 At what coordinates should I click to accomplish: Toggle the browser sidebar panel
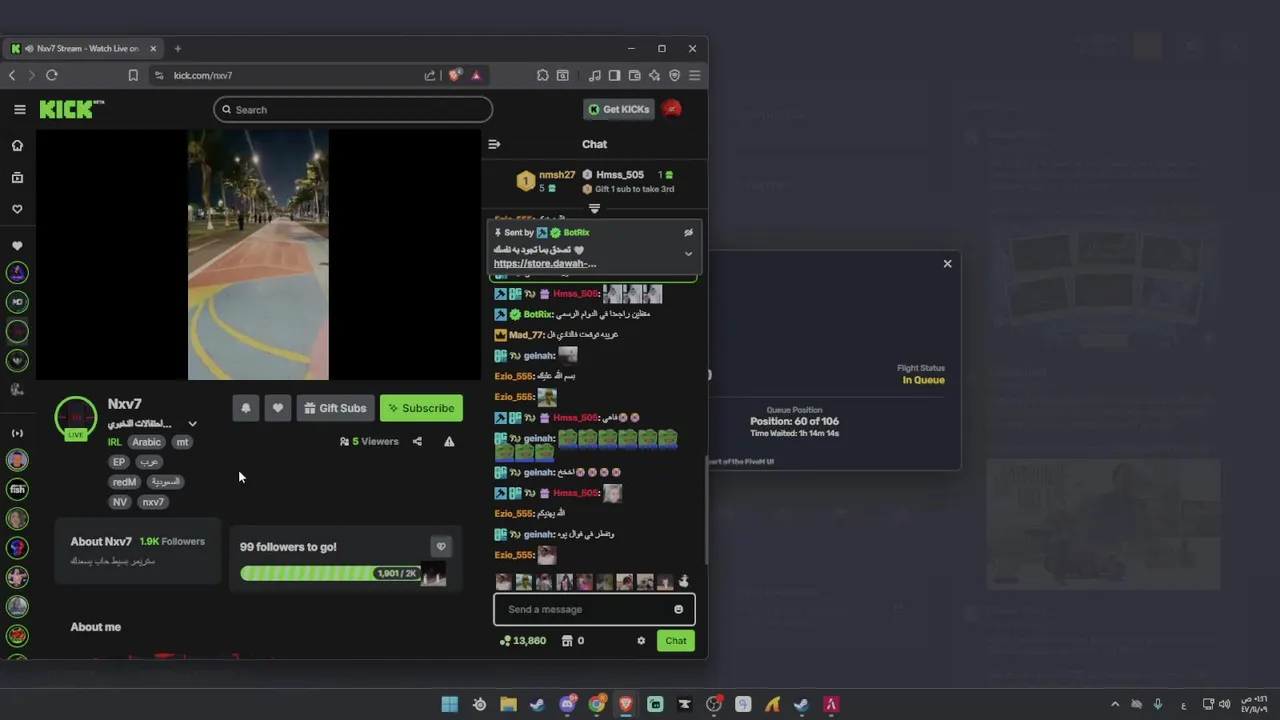(x=614, y=75)
